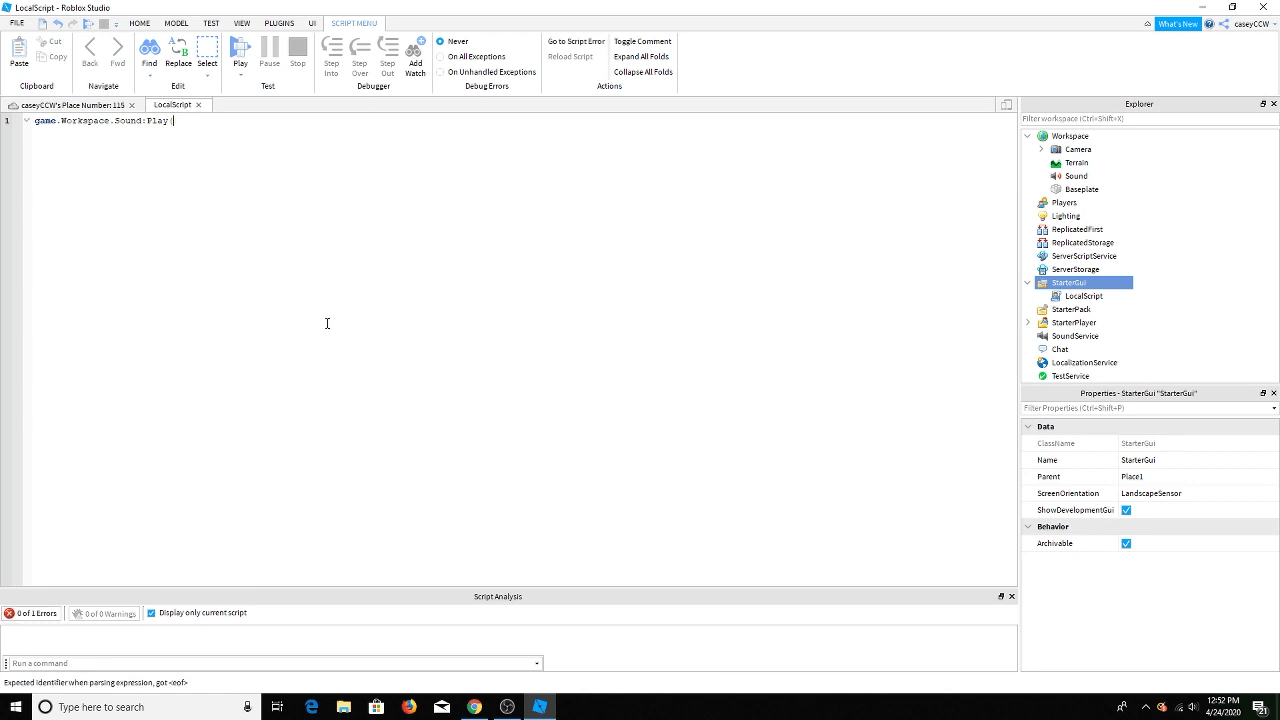Screen dimensions: 1280x720
Task: Collapse the Workspace tree node
Action: click(x=1027, y=136)
